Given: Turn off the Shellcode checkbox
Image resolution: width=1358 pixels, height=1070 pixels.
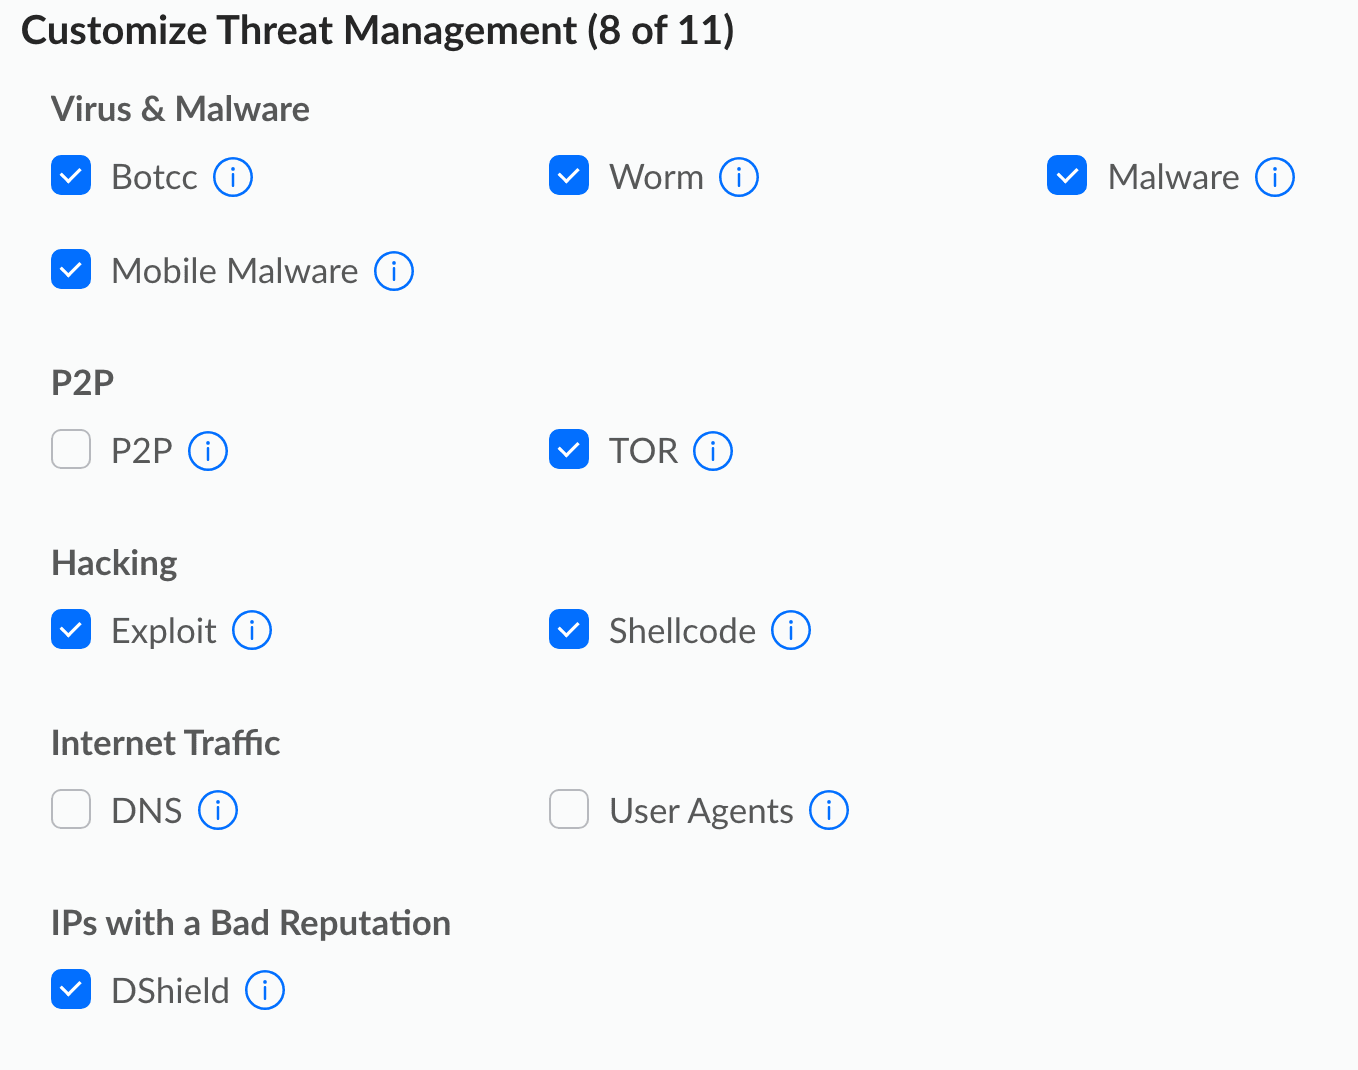Looking at the screenshot, I should point(569,630).
